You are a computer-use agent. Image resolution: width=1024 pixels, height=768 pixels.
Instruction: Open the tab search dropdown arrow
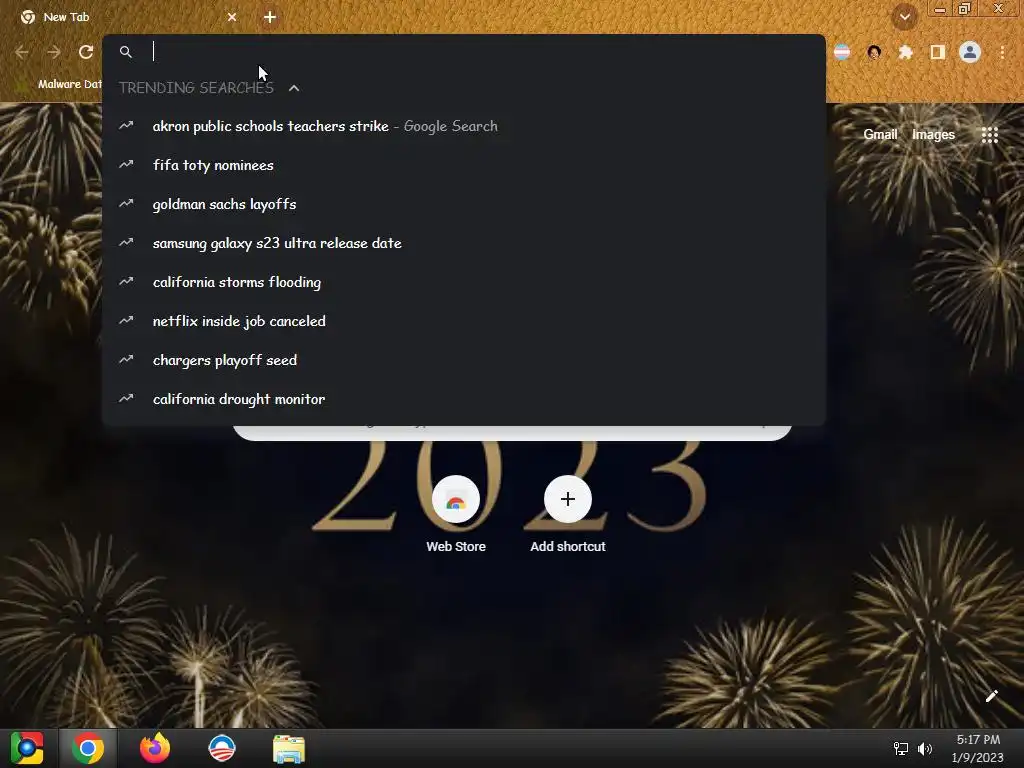coord(905,17)
